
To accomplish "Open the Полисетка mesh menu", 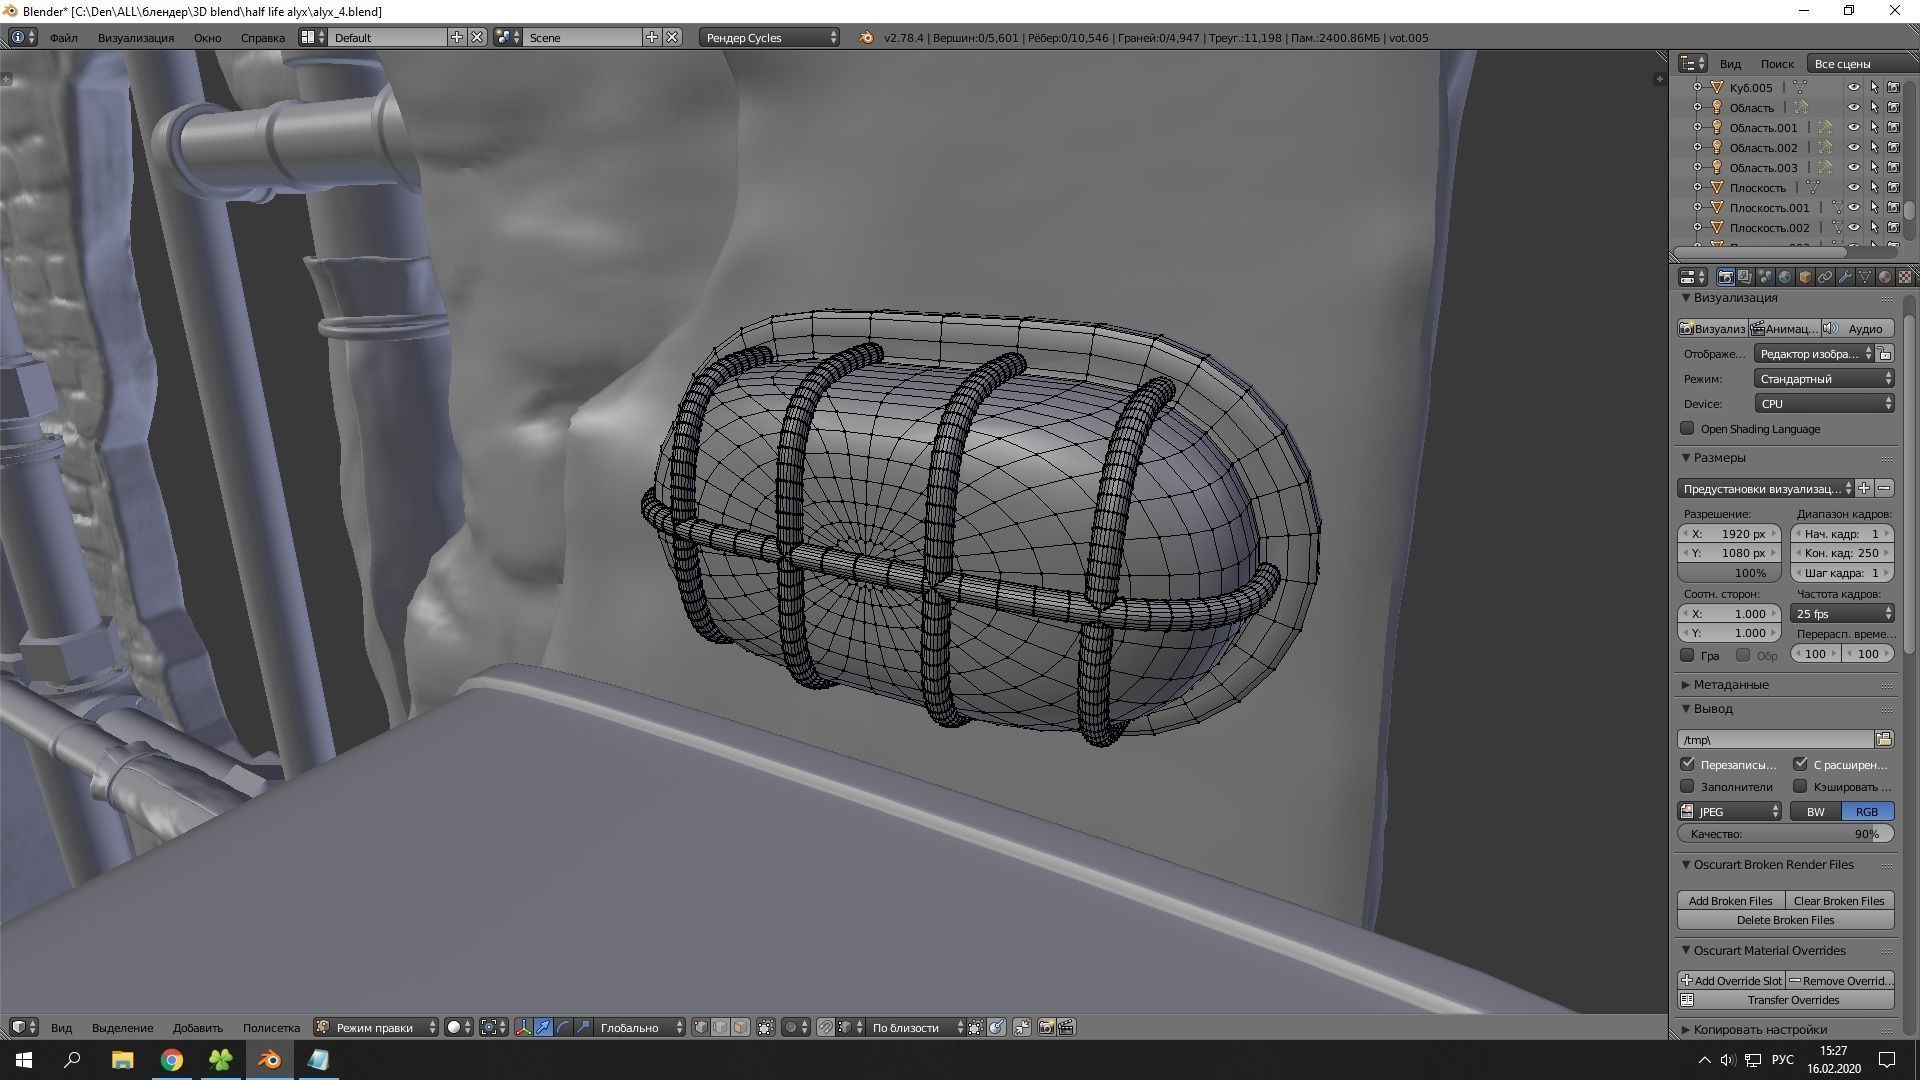I will point(271,1027).
